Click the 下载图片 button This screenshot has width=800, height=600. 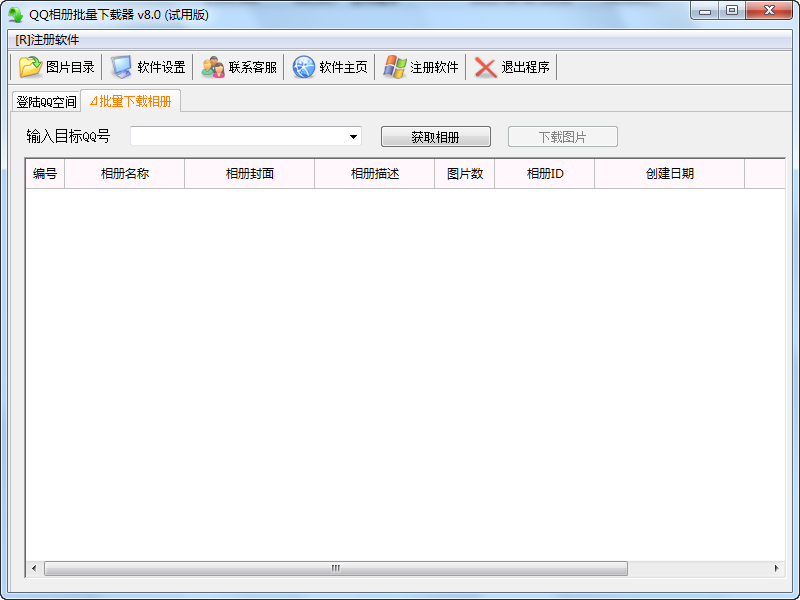(x=563, y=137)
